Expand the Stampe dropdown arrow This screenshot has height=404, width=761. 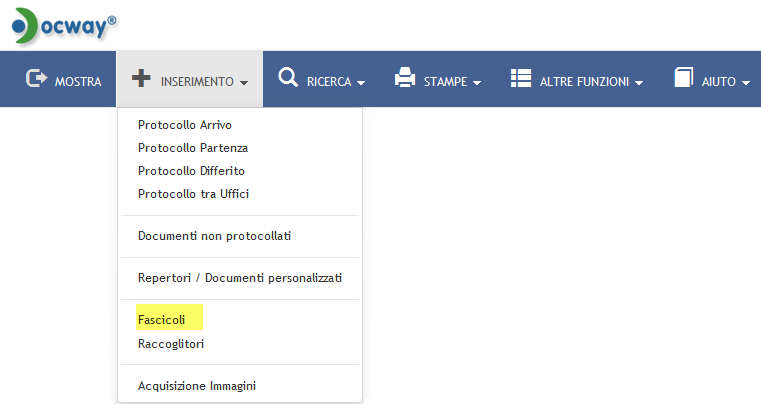coord(477,82)
